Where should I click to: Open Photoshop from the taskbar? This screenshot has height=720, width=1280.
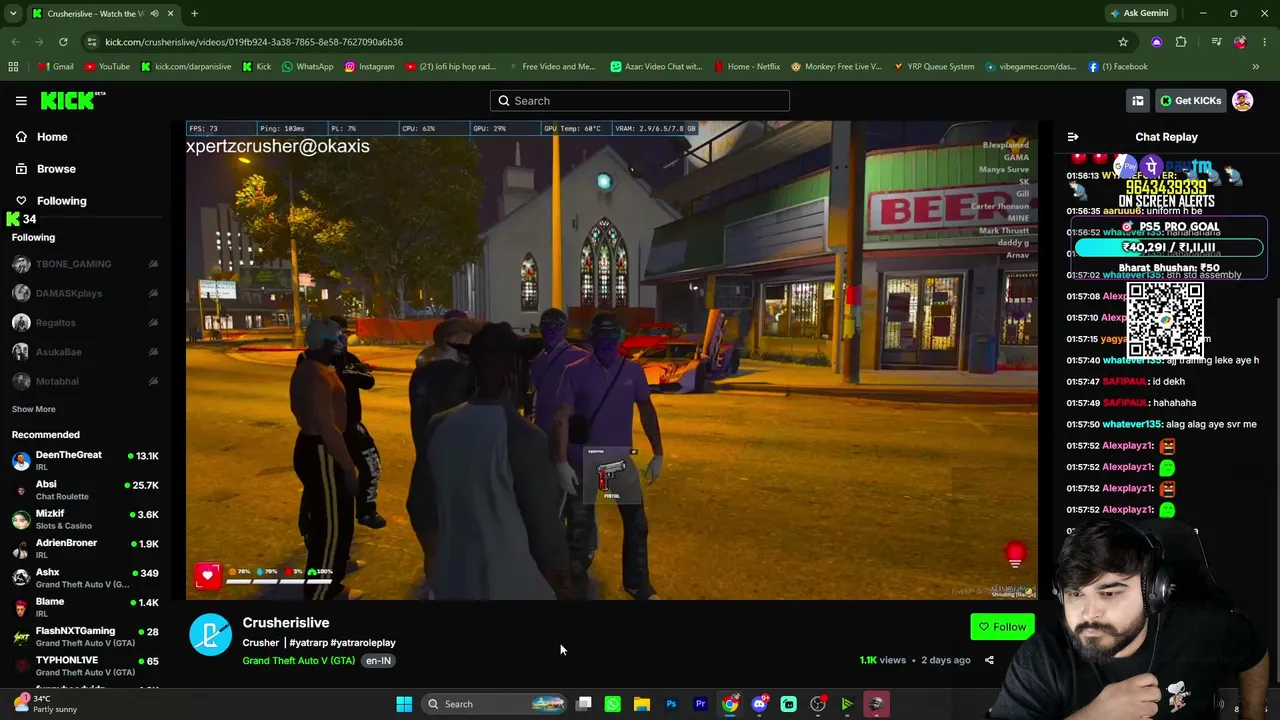click(671, 704)
